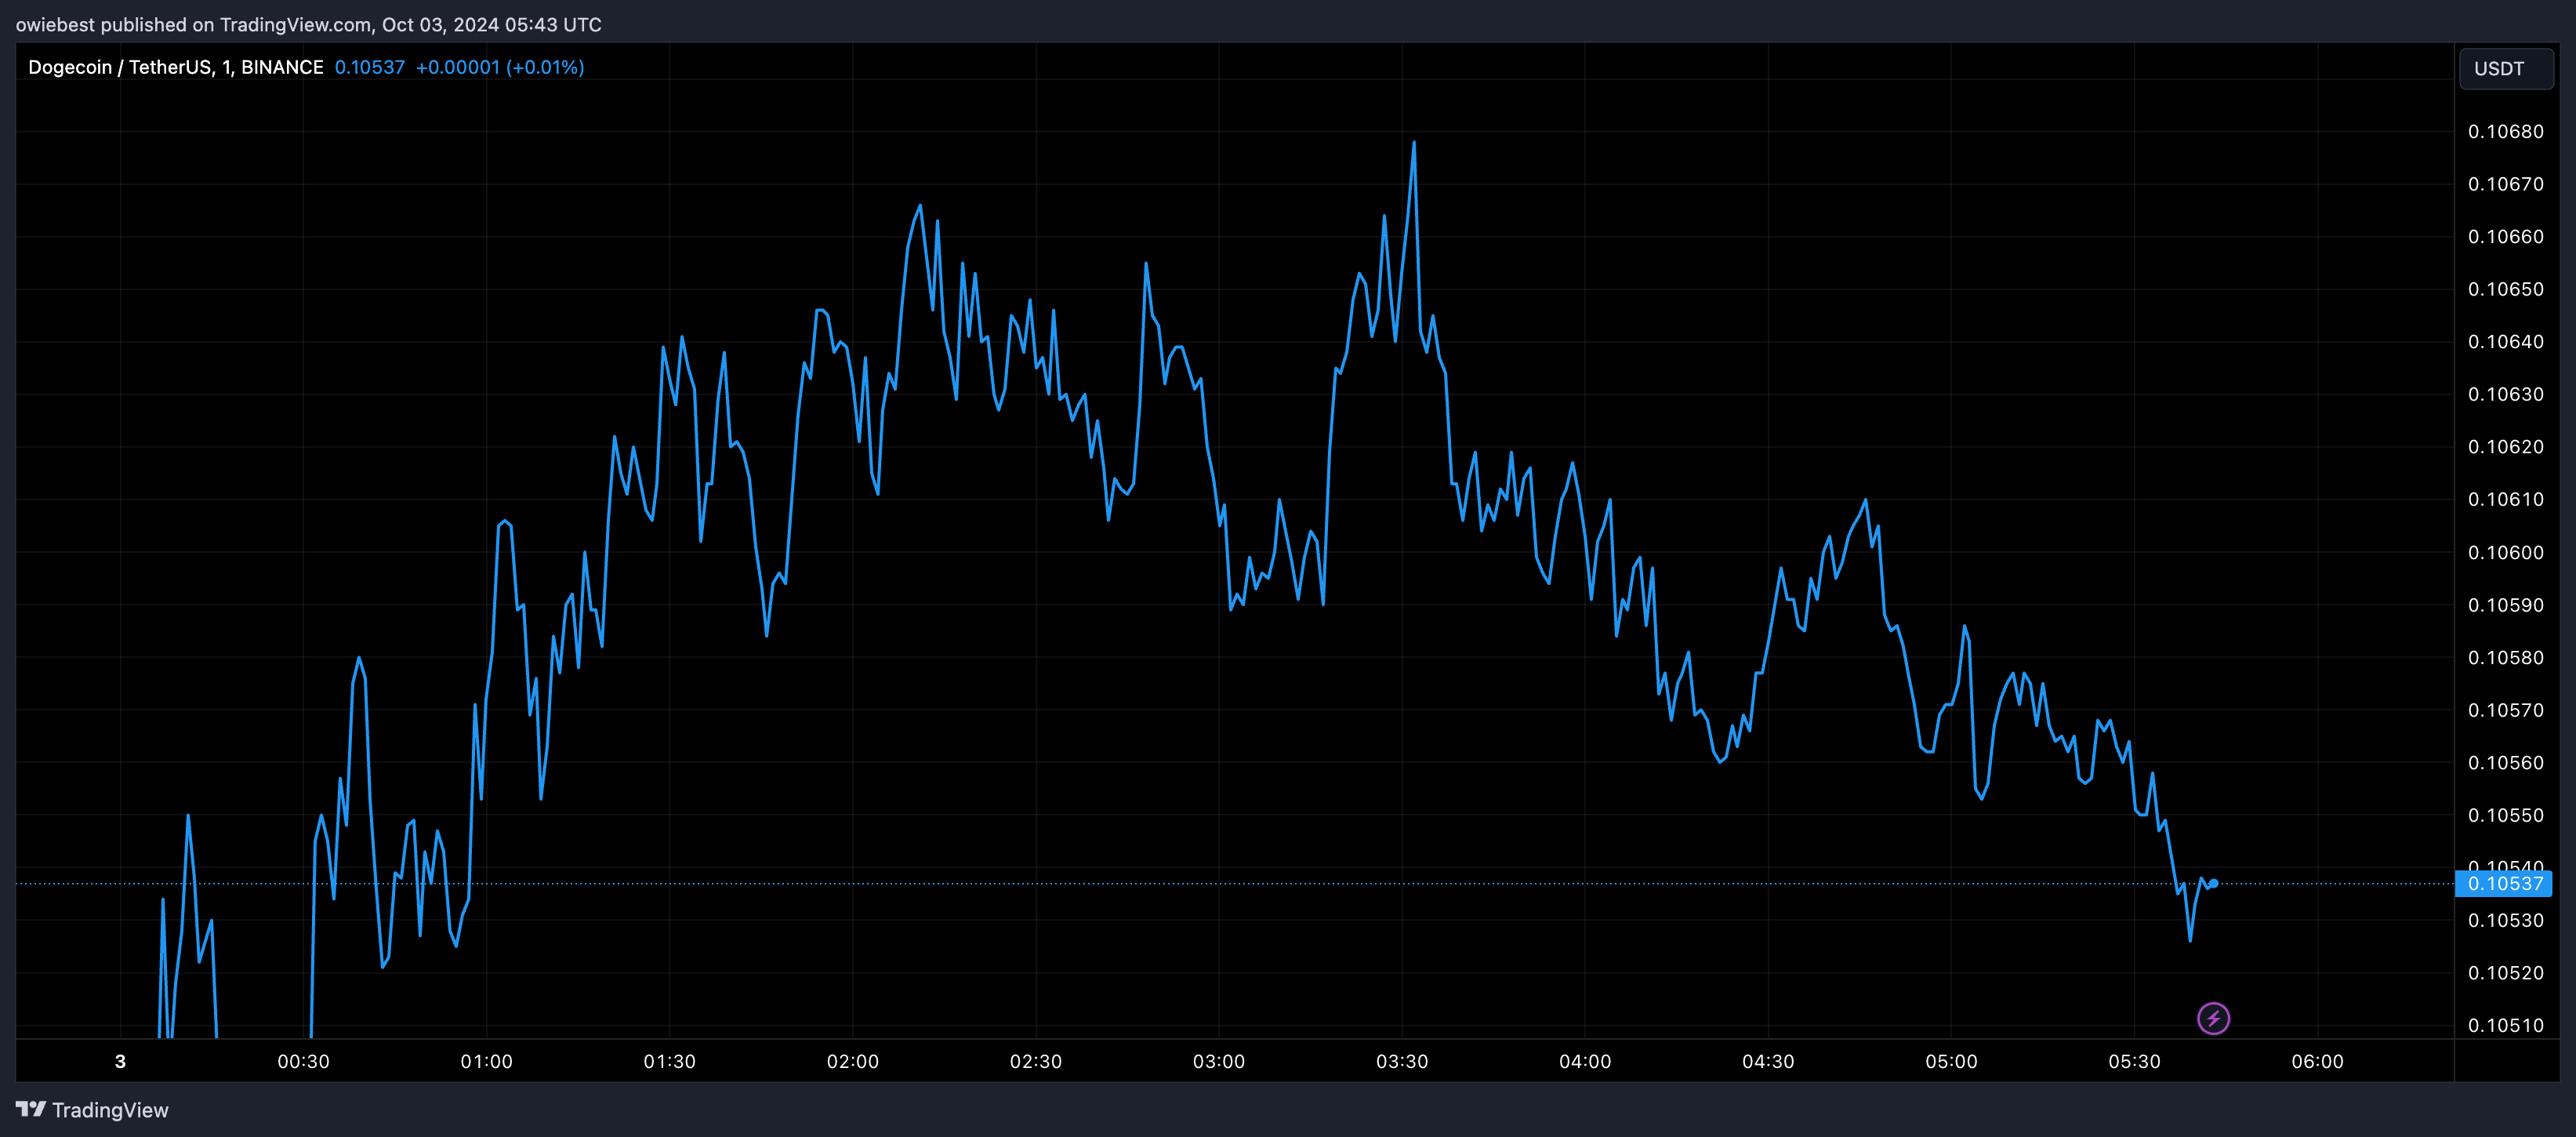Click the 0.10530 price axis label
Screen dimensions: 2576x1137
(2505, 920)
